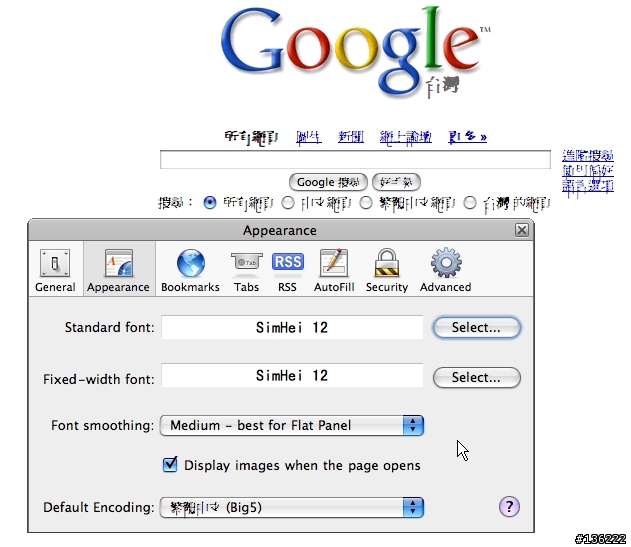The width and height of the screenshot is (631, 547).
Task: Click Select button for Fixed-width font
Action: coord(476,377)
